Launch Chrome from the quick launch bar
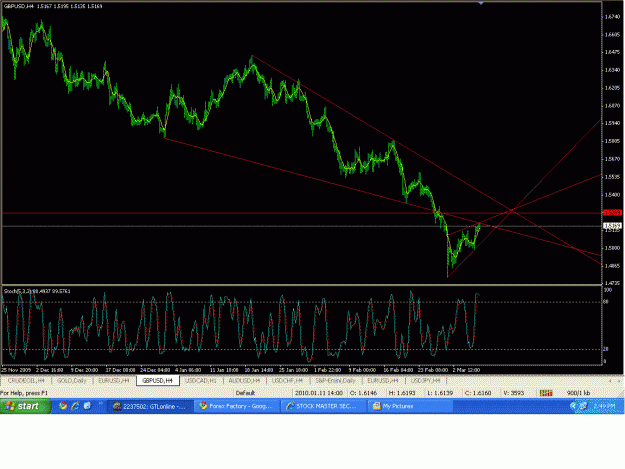This screenshot has width=625, height=469. click(63, 406)
